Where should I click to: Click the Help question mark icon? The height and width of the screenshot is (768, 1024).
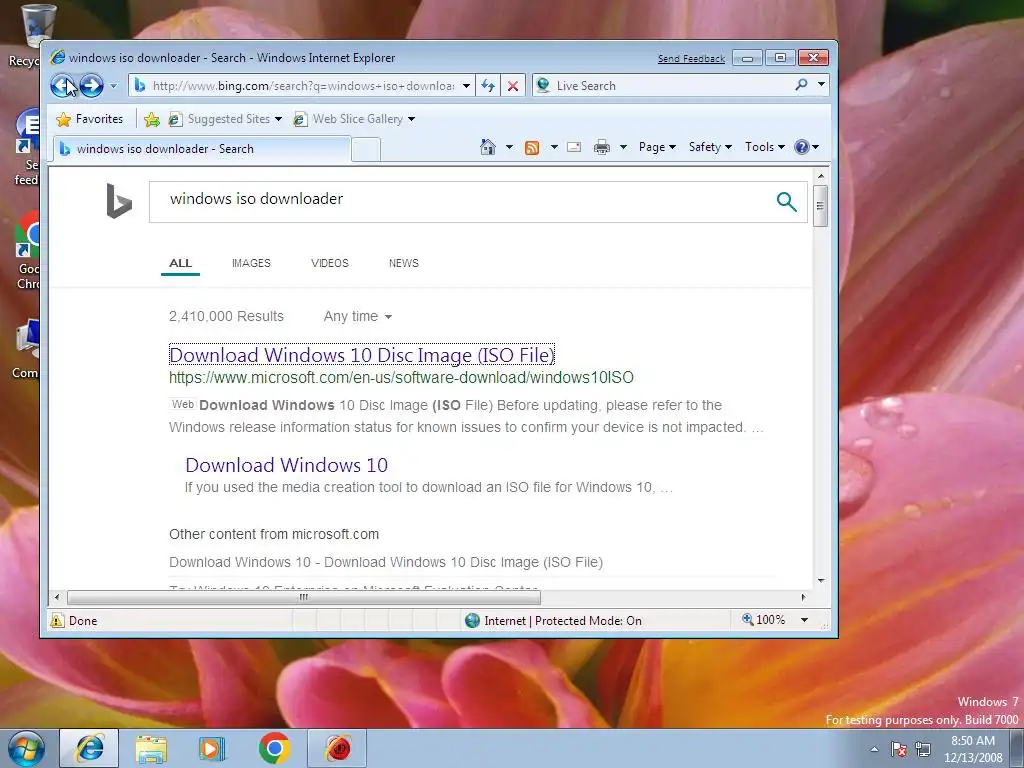pos(802,147)
